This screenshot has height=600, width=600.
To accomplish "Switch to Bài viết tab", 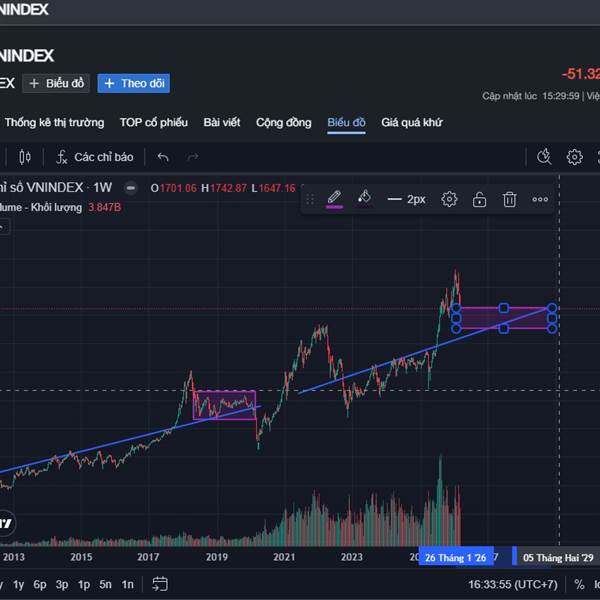I will (222, 122).
